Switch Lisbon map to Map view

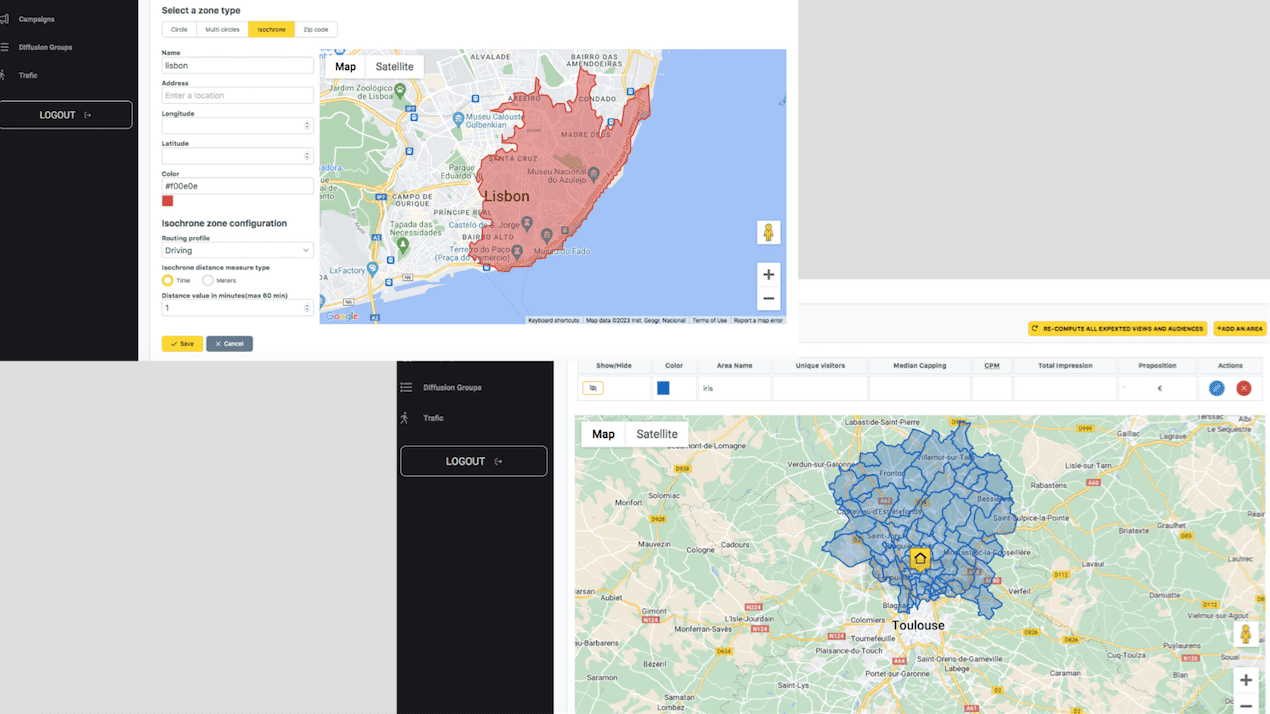click(345, 67)
